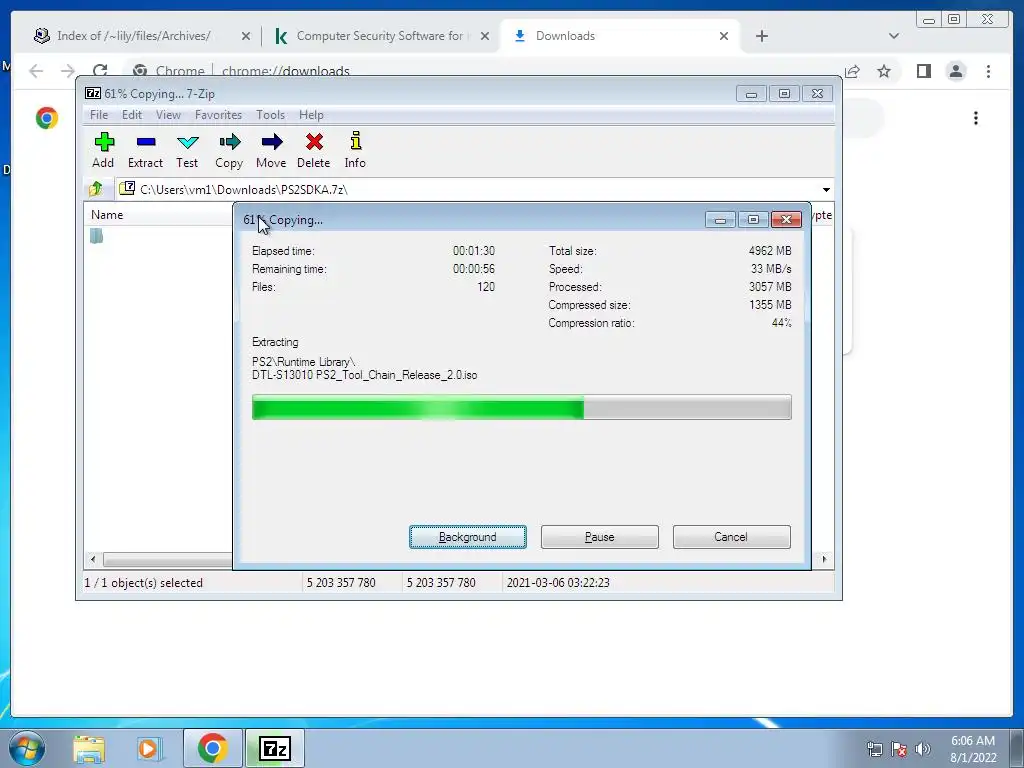Click the status date 2021-03-06 03:22:23
Screen dimensions: 1024x768
click(558, 583)
